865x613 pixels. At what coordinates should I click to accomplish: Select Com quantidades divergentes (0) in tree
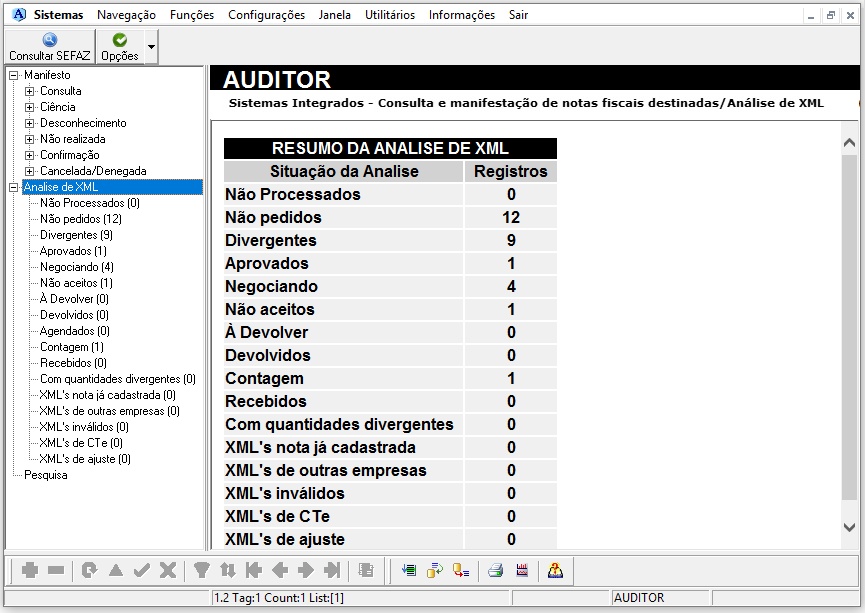(118, 379)
